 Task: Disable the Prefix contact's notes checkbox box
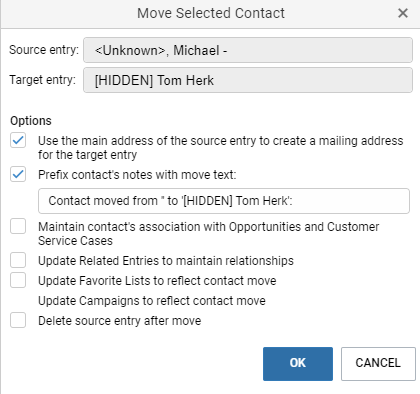point(18,174)
